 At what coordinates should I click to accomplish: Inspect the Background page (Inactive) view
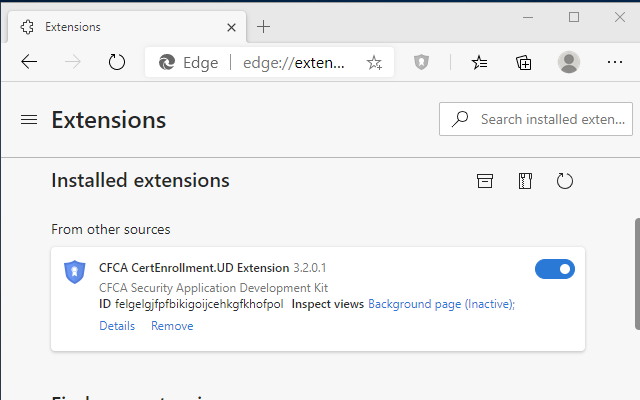(x=440, y=304)
